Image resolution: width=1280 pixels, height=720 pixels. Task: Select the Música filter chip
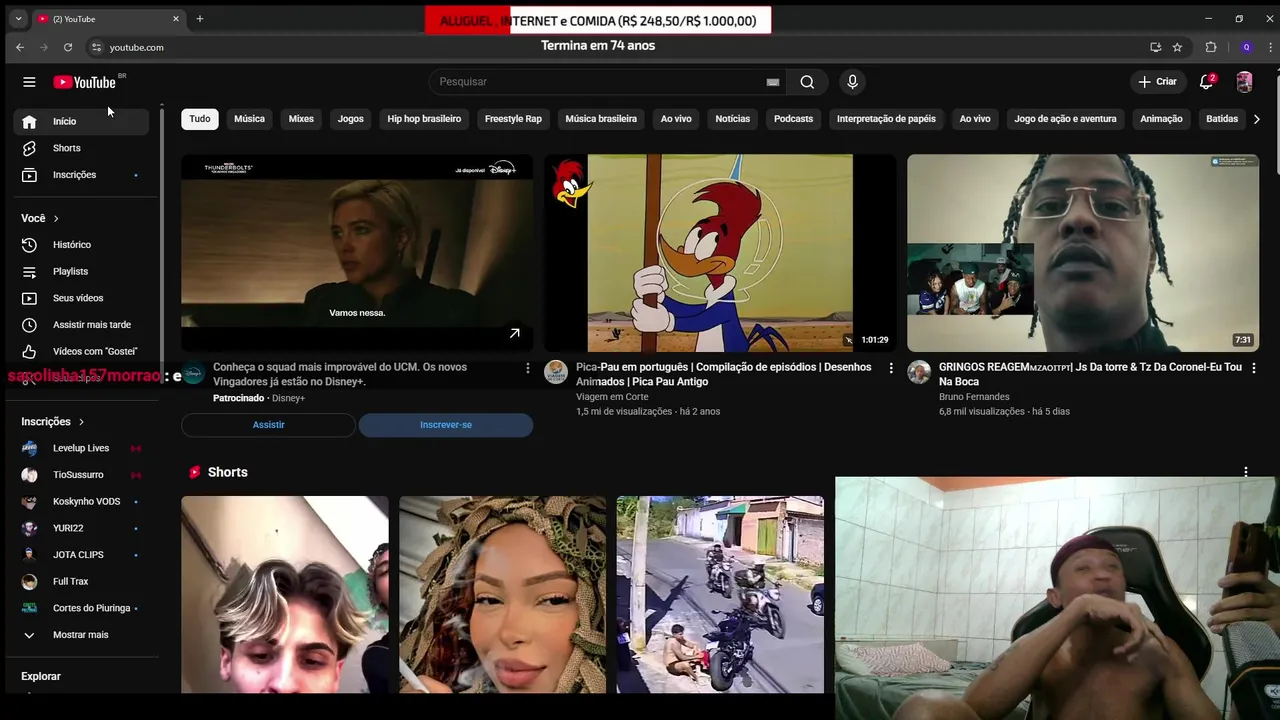[x=249, y=119]
